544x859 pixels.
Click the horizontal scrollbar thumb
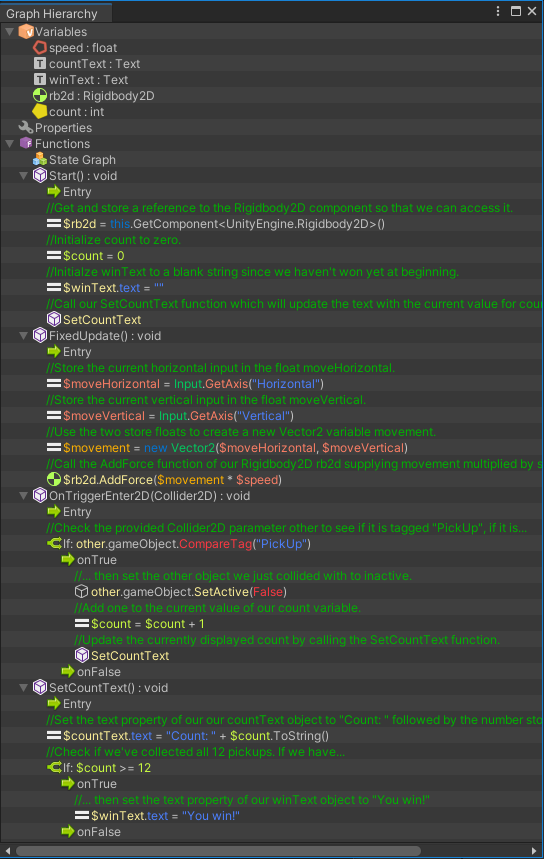218,851
